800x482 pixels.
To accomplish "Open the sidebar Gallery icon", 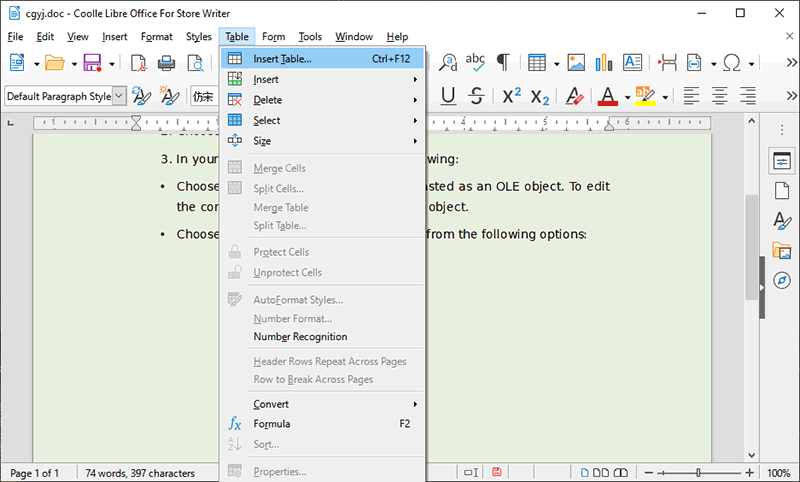I will (x=781, y=250).
